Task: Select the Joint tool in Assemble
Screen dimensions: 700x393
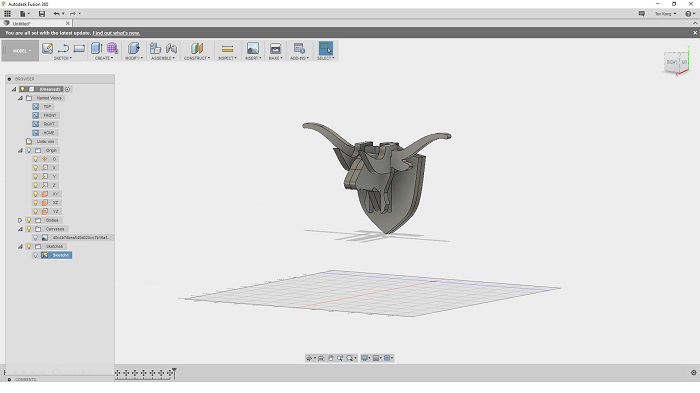Action: pyautogui.click(x=171, y=48)
